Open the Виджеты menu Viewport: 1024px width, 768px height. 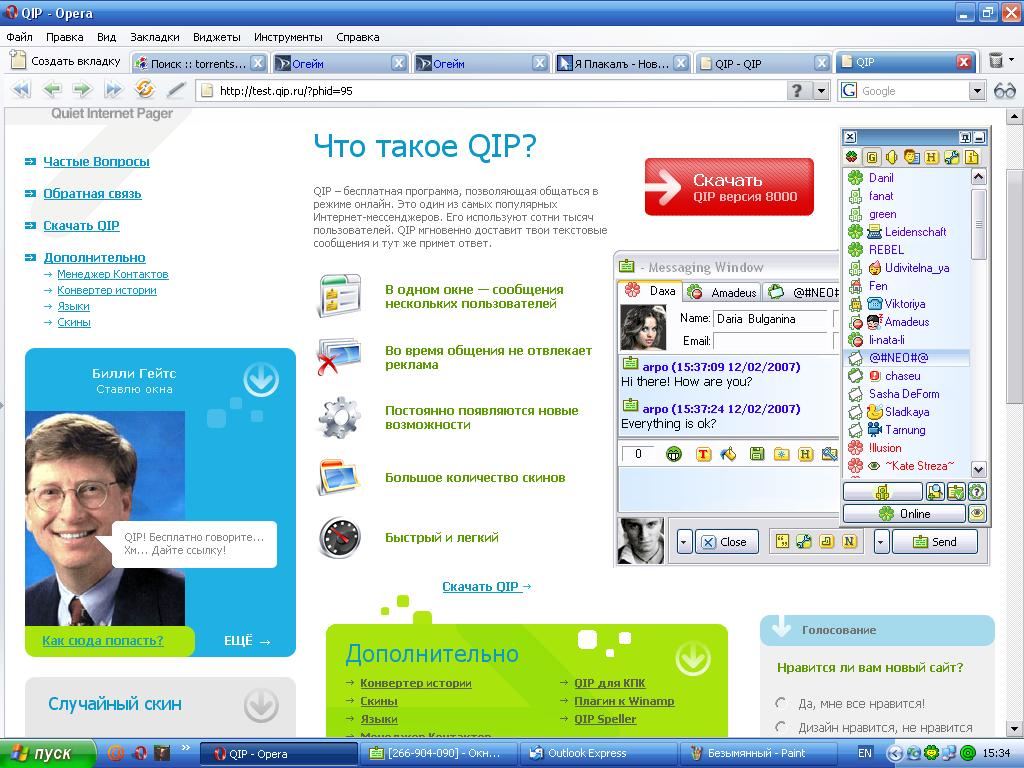coord(217,37)
